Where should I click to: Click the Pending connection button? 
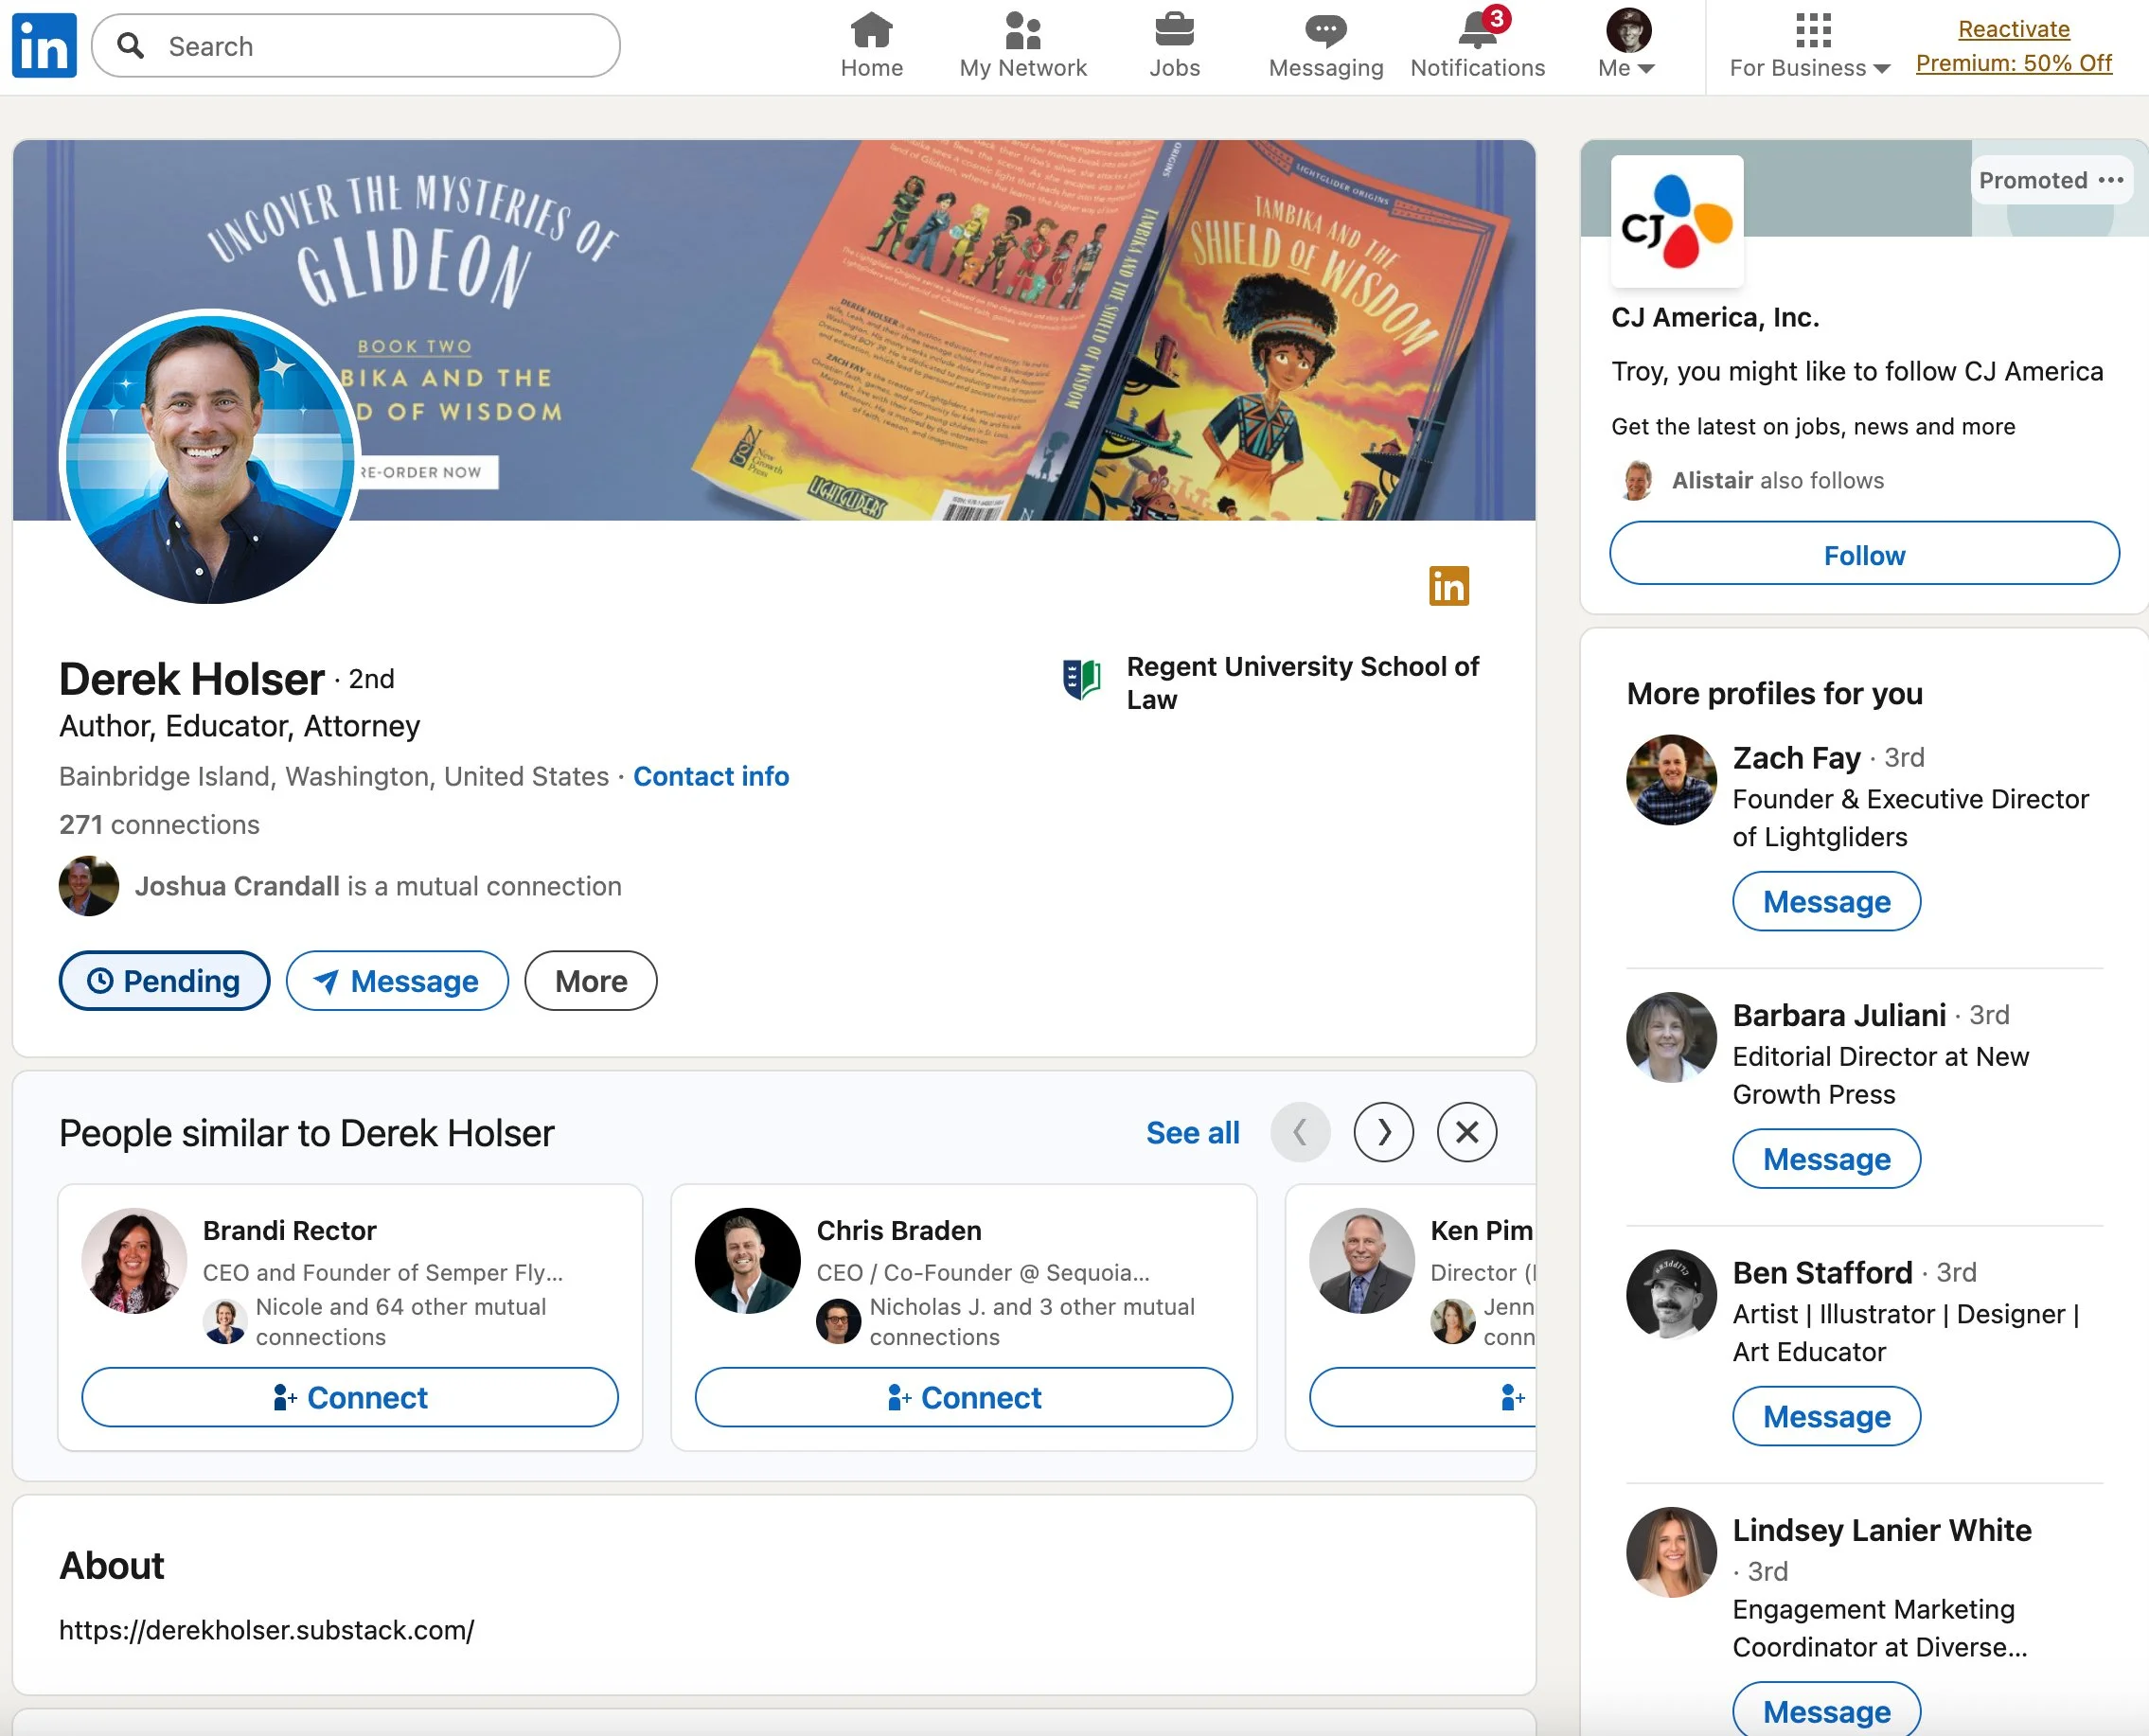coord(165,981)
